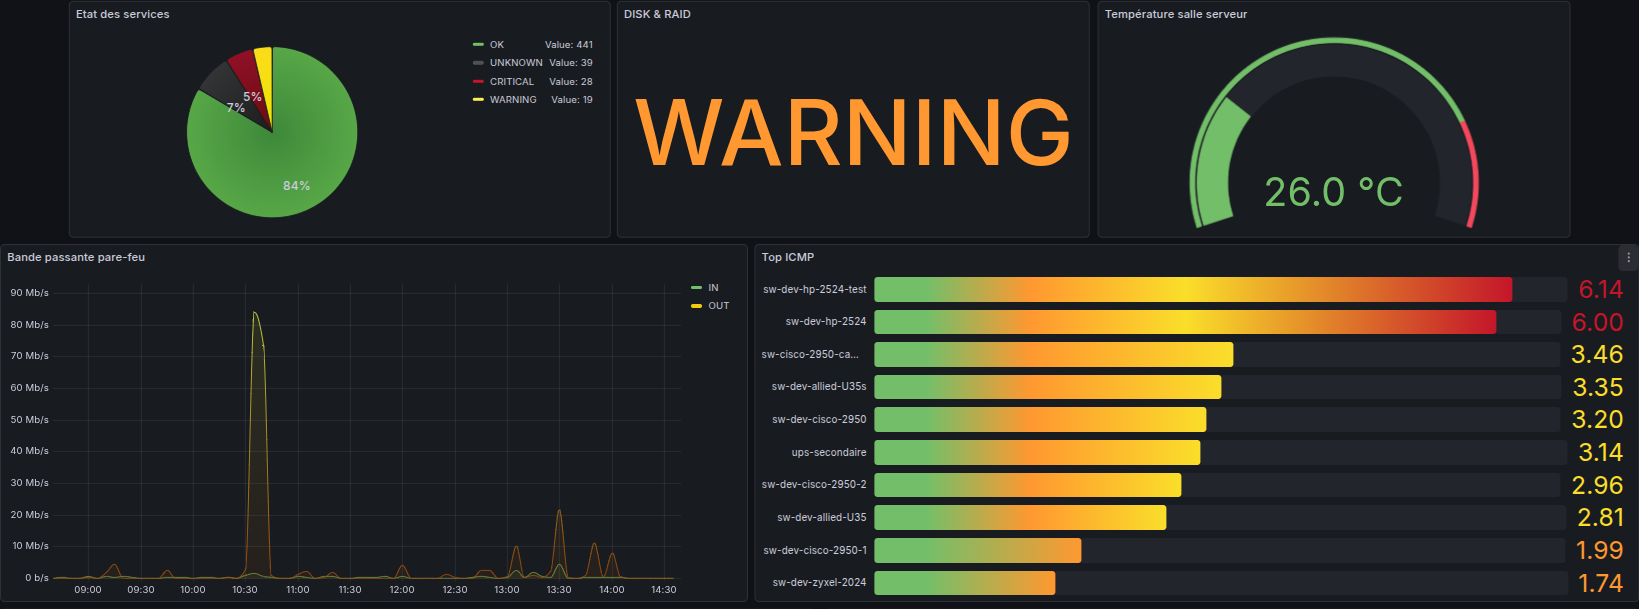Toggle the UNKNOWN series in pie legend
The image size is (1639, 609).
[x=515, y=63]
